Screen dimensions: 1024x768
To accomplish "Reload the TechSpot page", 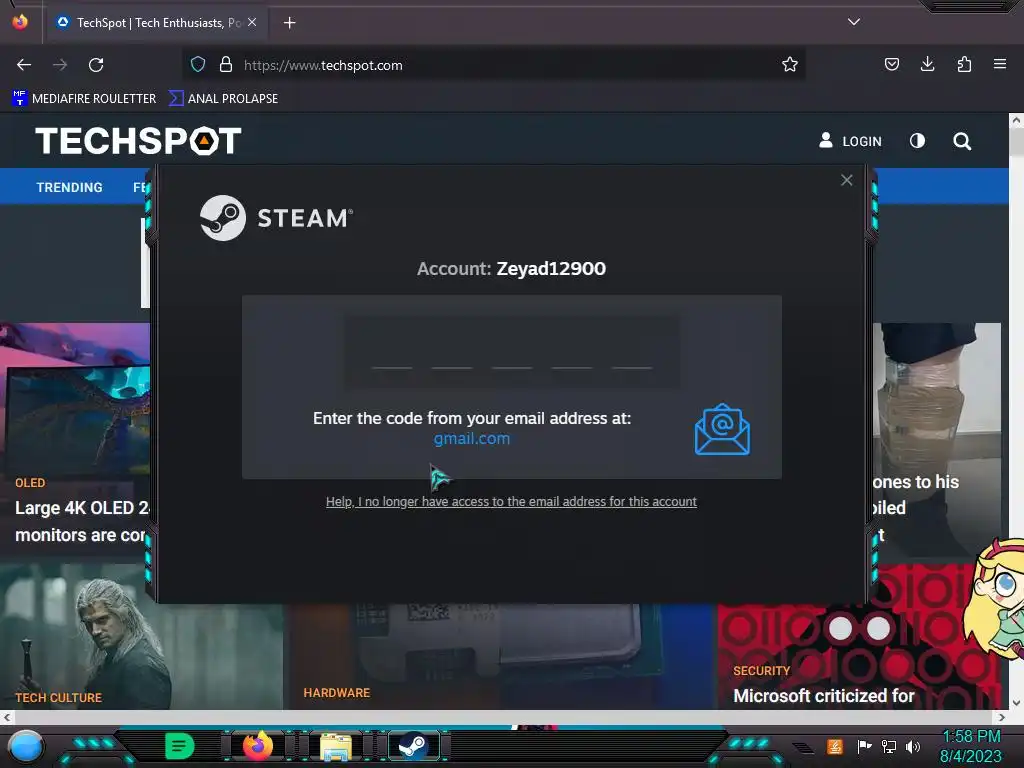I will (96, 65).
